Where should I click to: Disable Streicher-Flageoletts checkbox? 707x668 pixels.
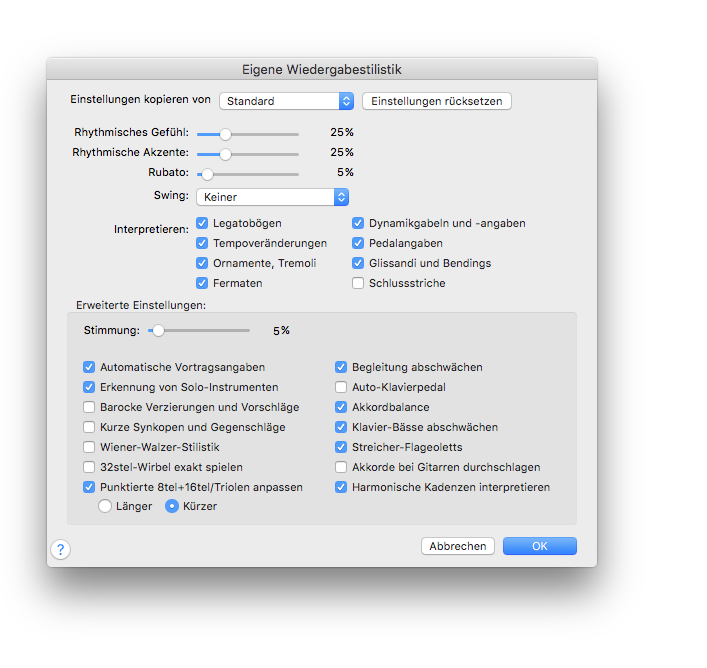[x=341, y=447]
